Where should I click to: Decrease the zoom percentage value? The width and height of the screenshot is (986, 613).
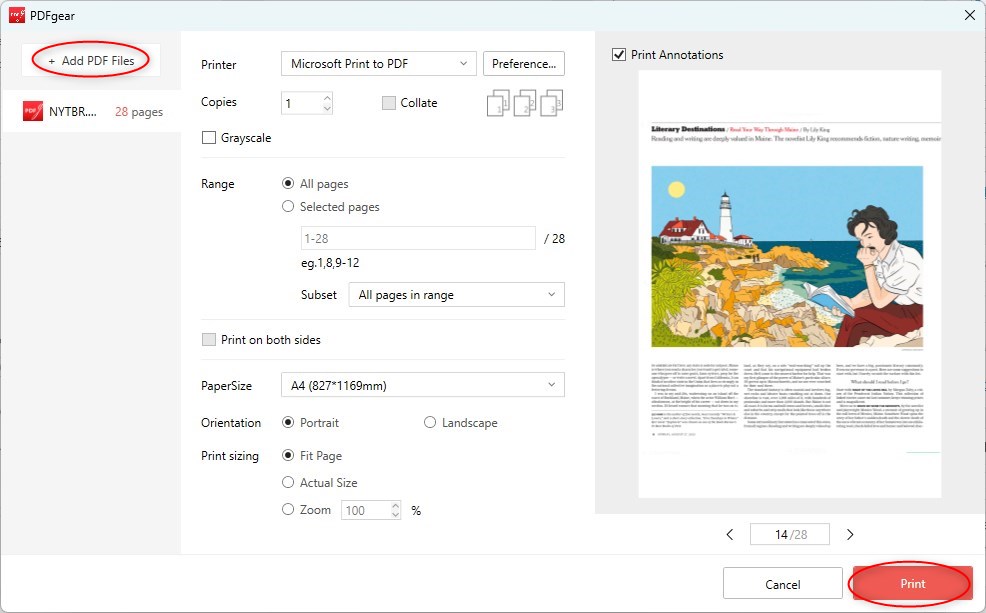[395, 515]
